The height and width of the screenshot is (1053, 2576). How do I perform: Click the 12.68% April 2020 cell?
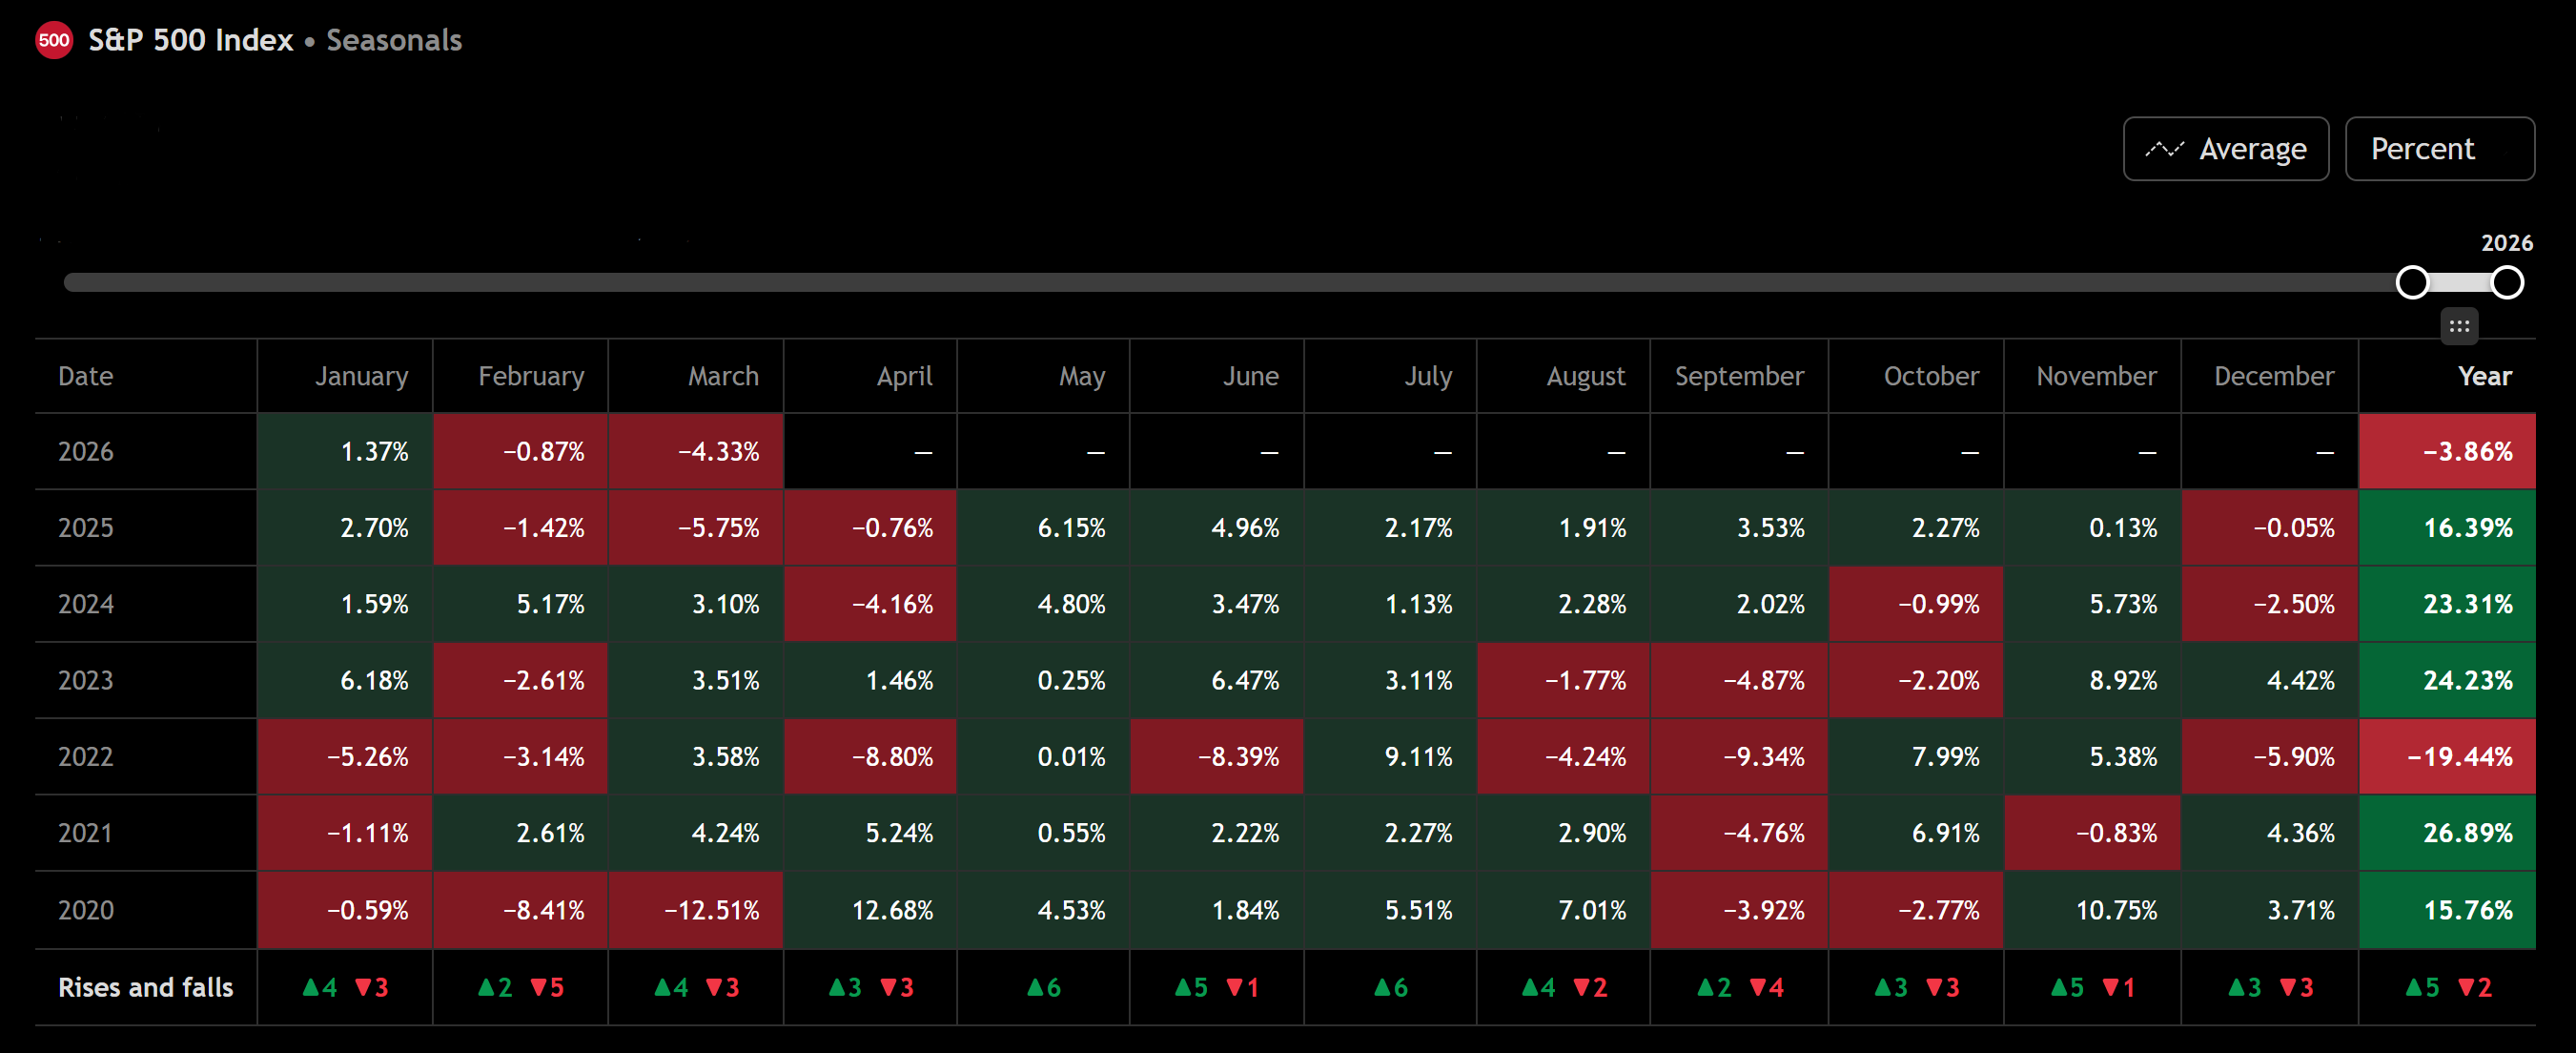(x=891, y=910)
